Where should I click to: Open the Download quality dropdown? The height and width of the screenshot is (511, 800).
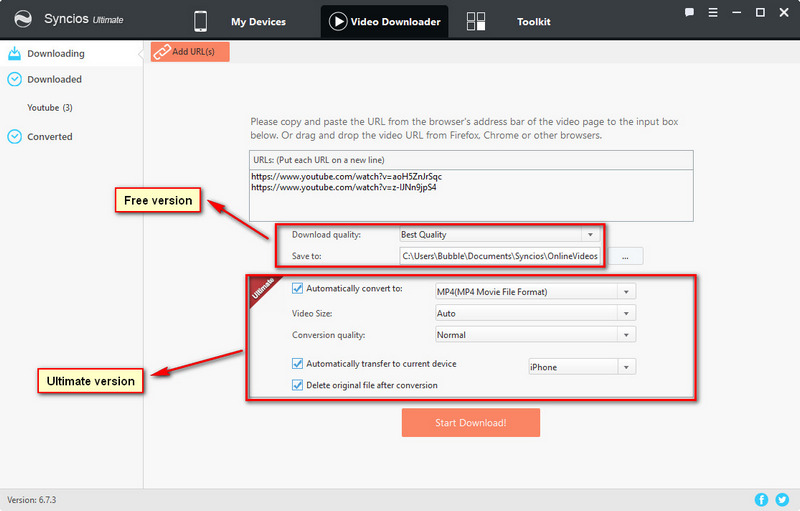coord(590,235)
